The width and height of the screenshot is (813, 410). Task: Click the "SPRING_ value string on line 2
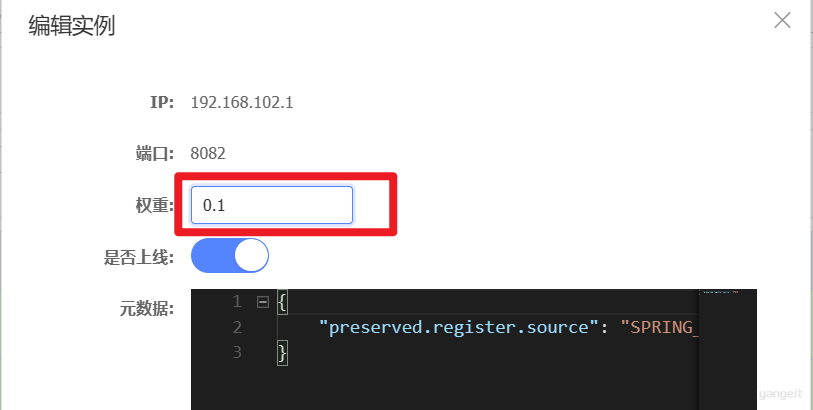pos(660,327)
